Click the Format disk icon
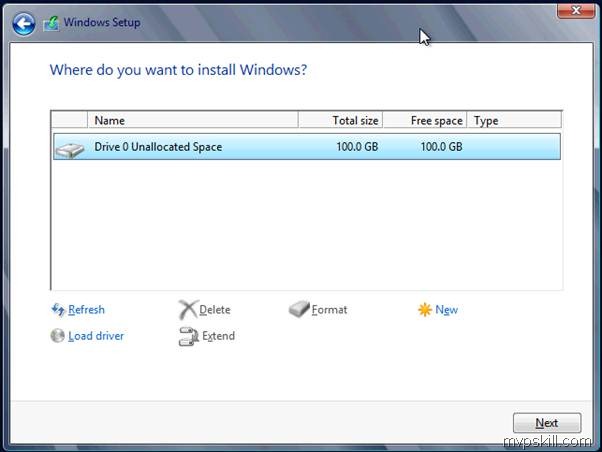Screen dimensions: 602x452 click(x=299, y=309)
